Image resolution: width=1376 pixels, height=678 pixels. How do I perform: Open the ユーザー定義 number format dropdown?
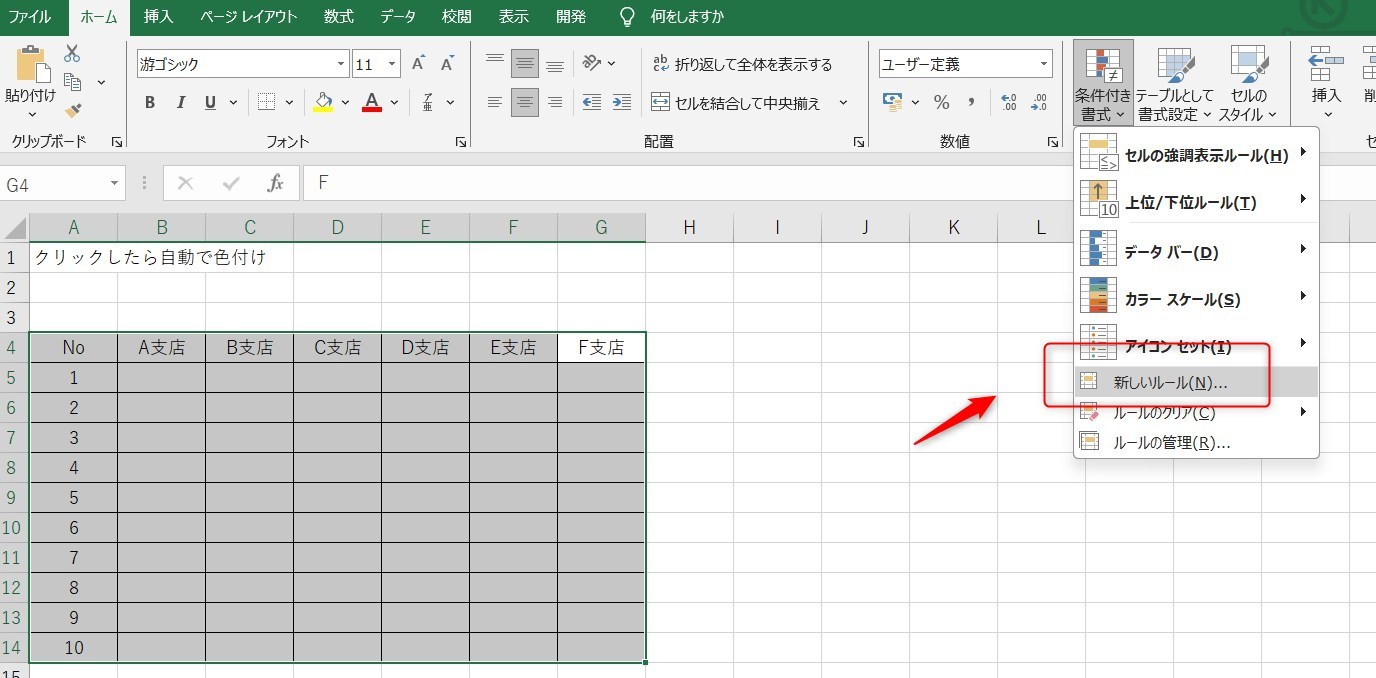pos(1044,63)
